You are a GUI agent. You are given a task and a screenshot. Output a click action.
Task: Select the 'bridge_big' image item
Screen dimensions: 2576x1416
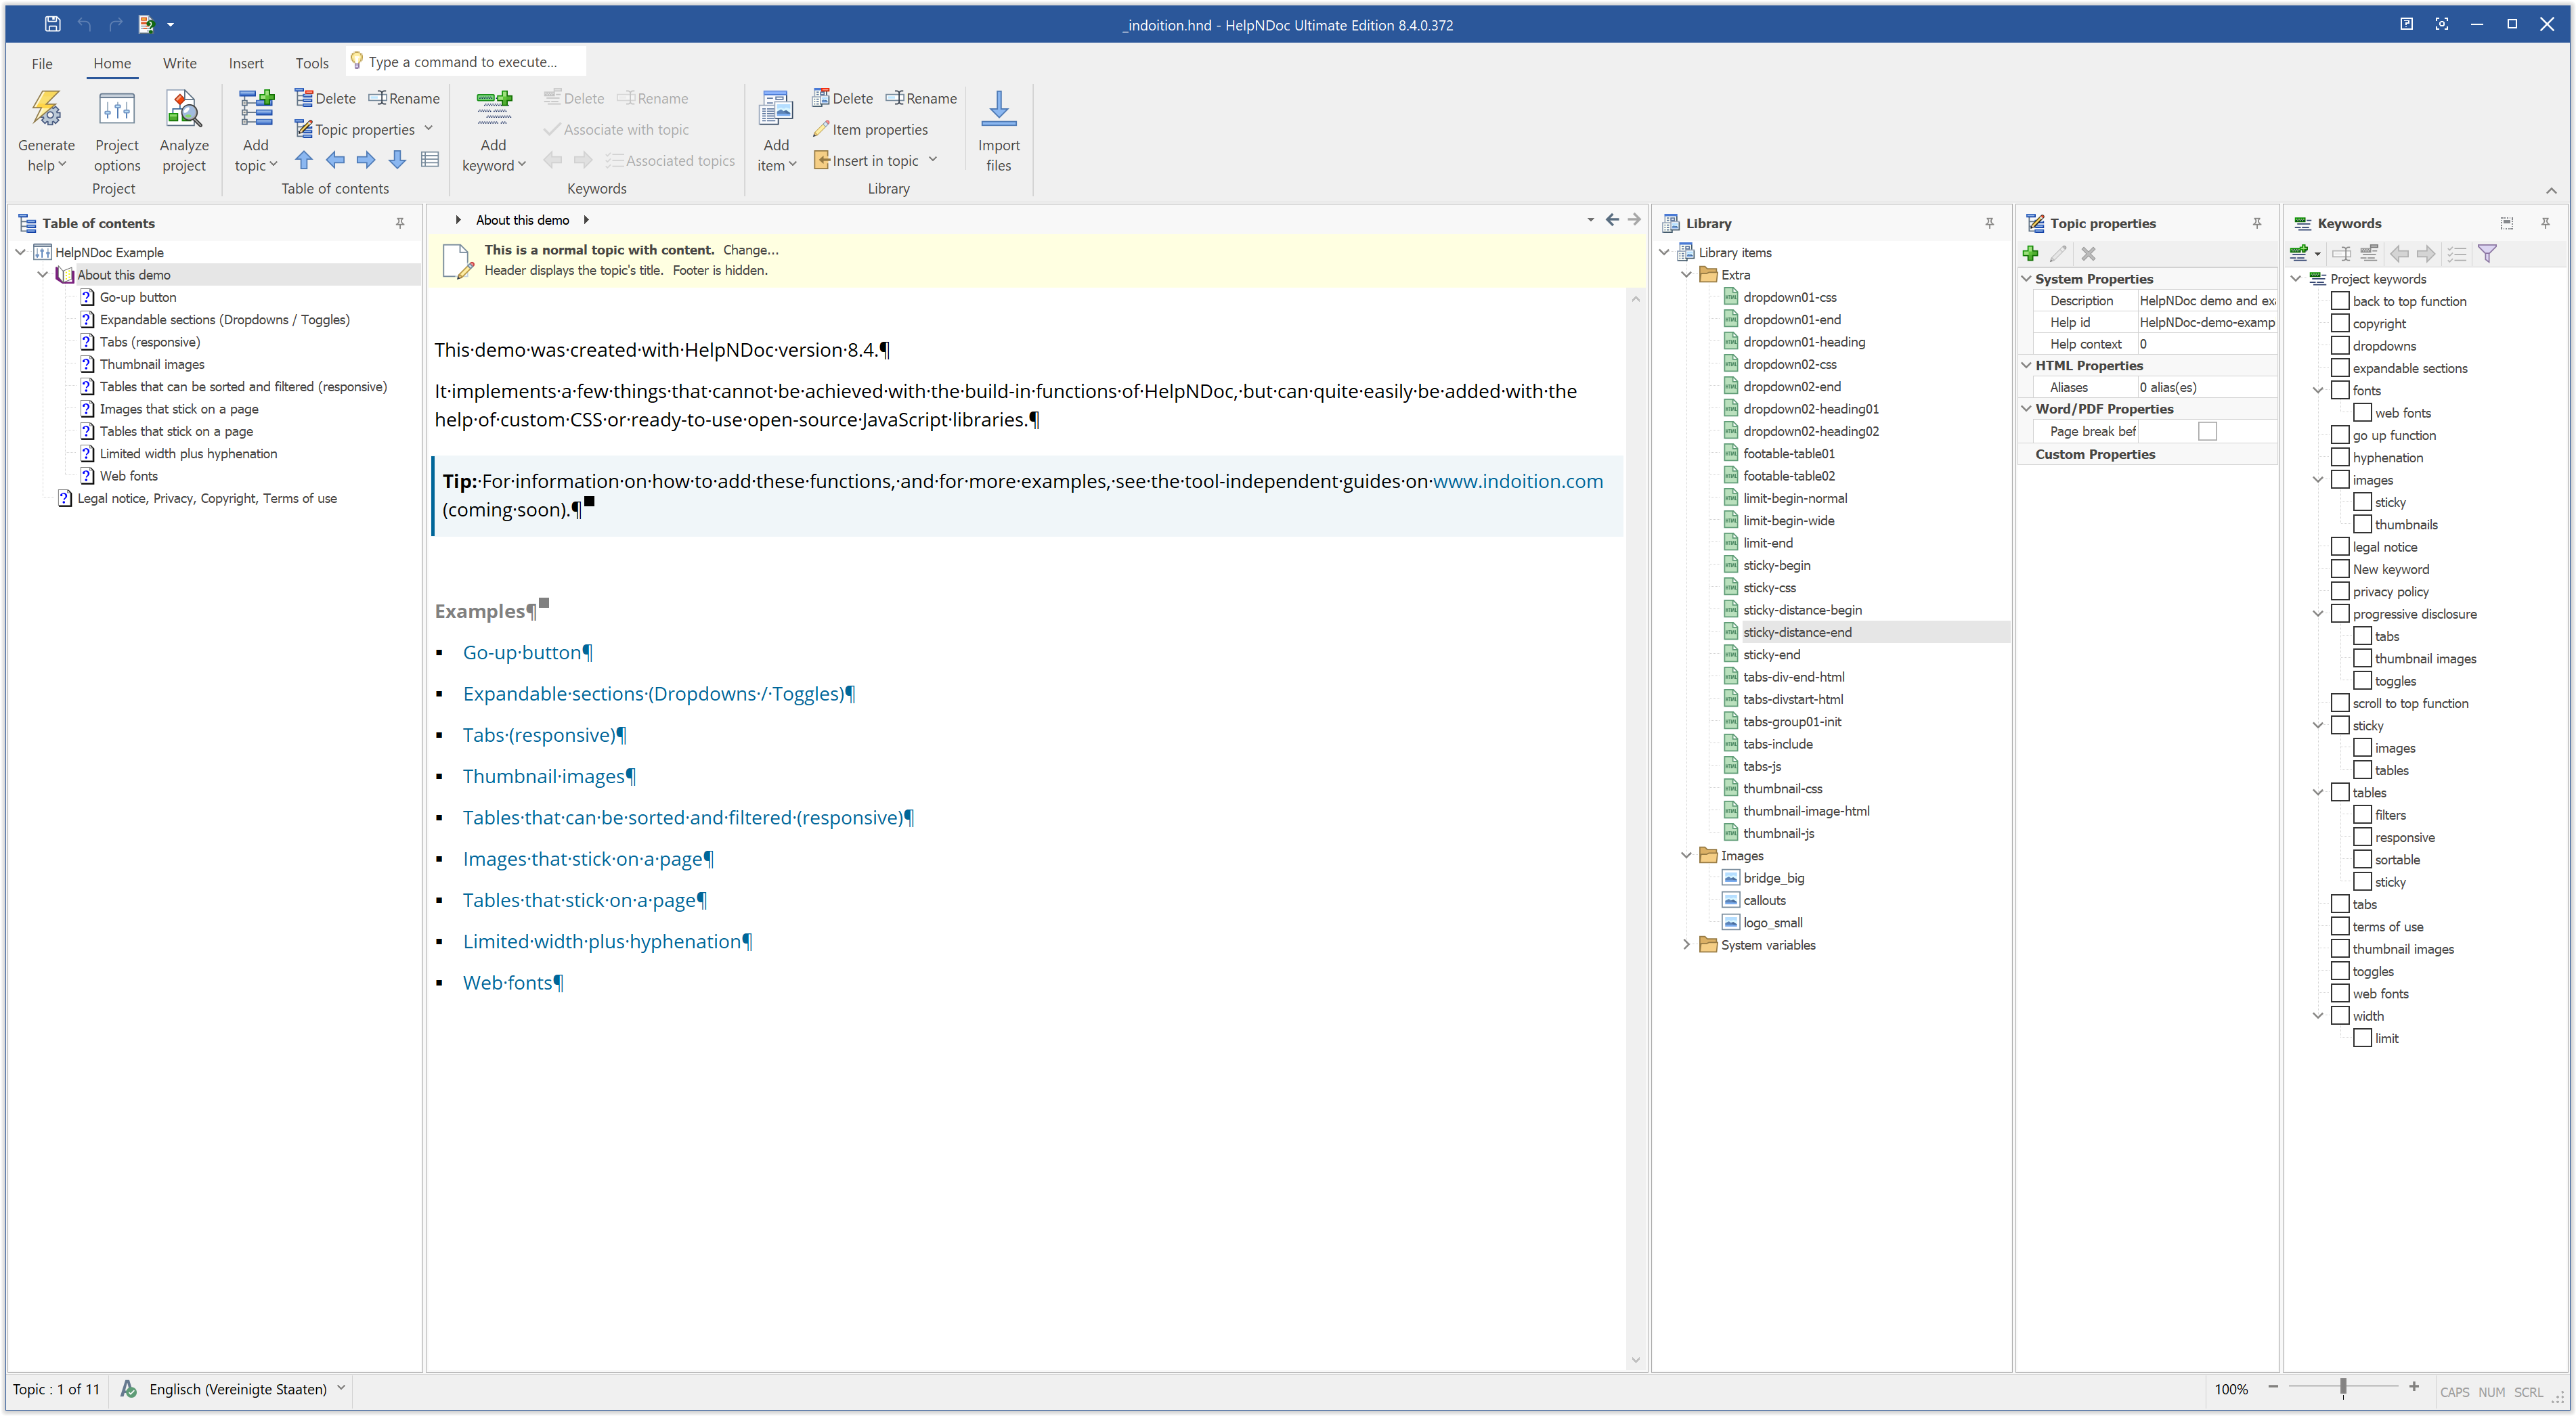click(1773, 877)
